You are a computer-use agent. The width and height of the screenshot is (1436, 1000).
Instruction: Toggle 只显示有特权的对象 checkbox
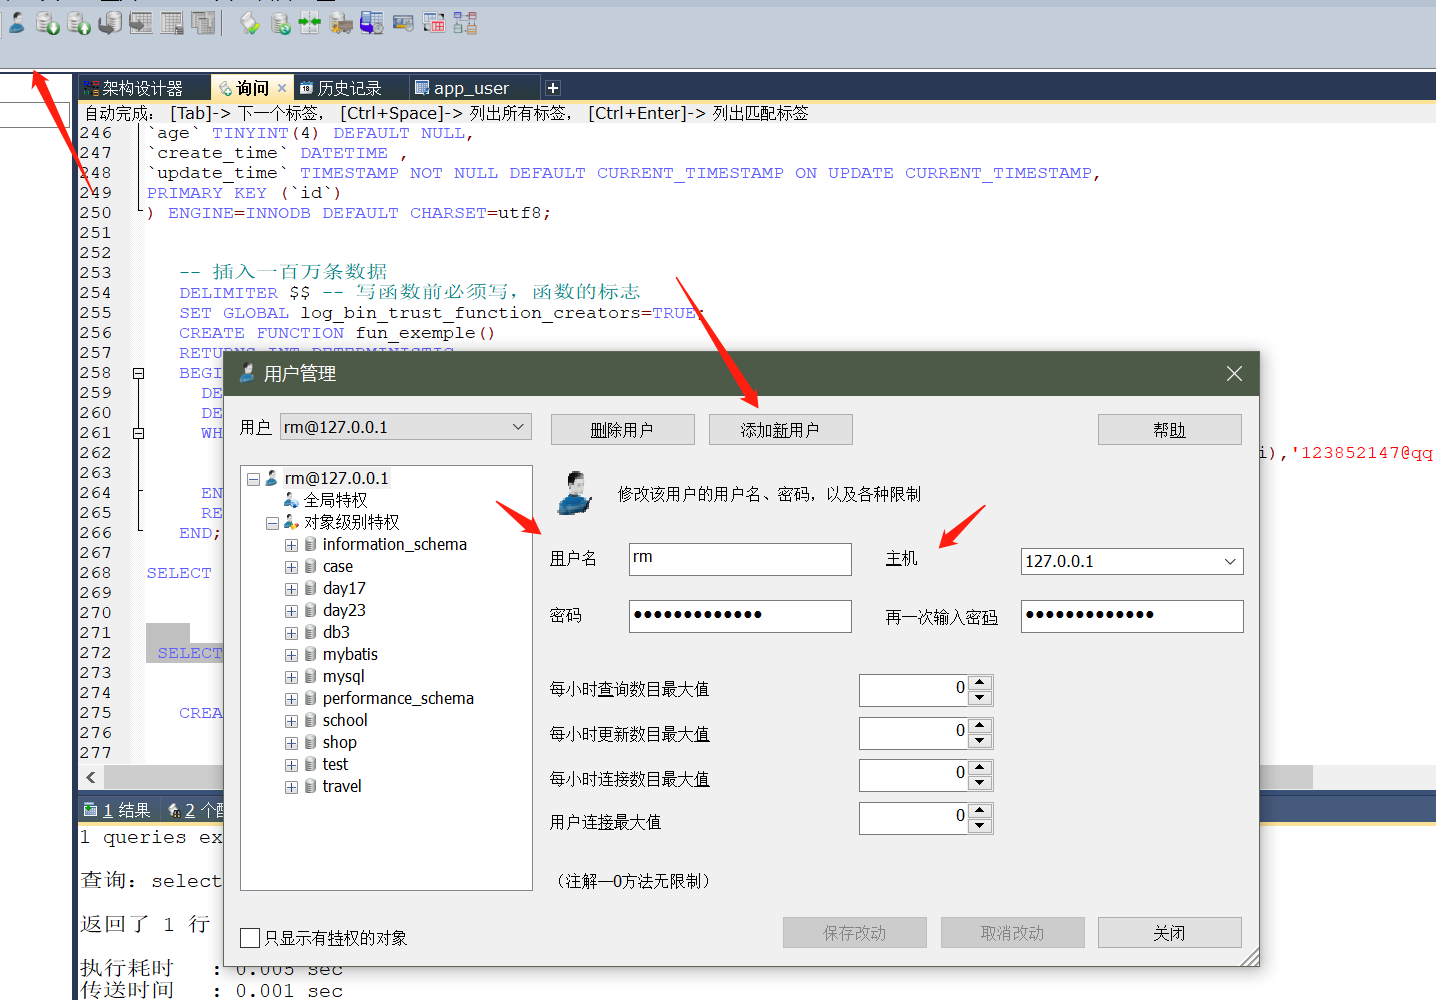(250, 938)
